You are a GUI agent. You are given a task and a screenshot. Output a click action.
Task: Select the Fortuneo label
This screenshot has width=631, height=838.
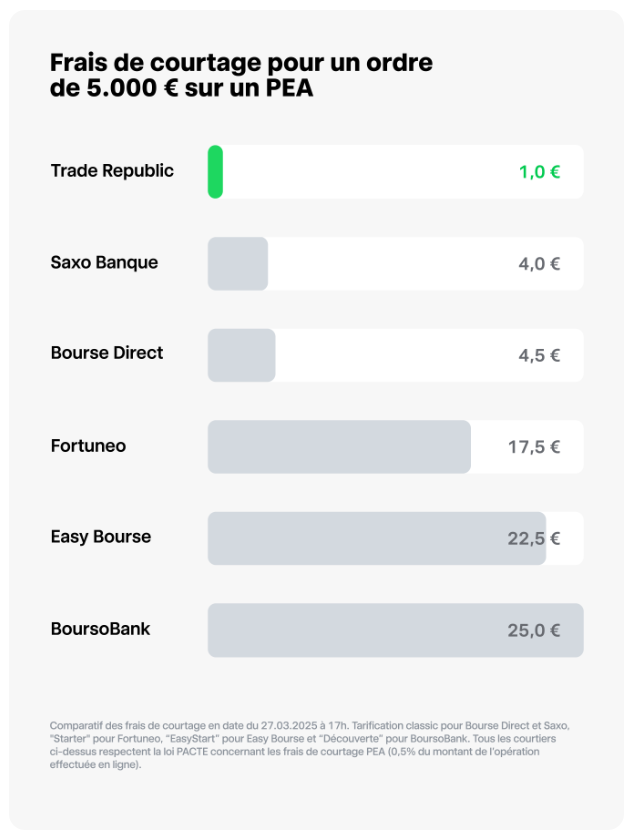point(88,446)
